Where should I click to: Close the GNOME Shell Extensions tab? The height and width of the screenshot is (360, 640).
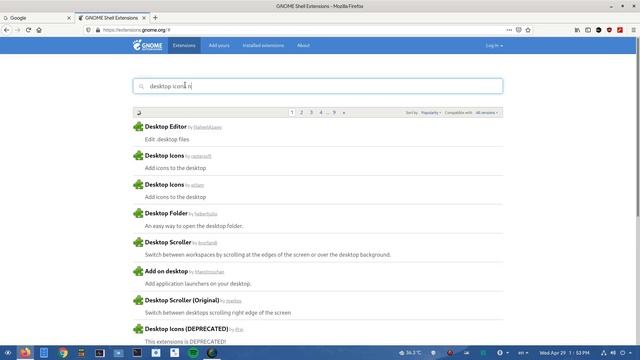144,18
